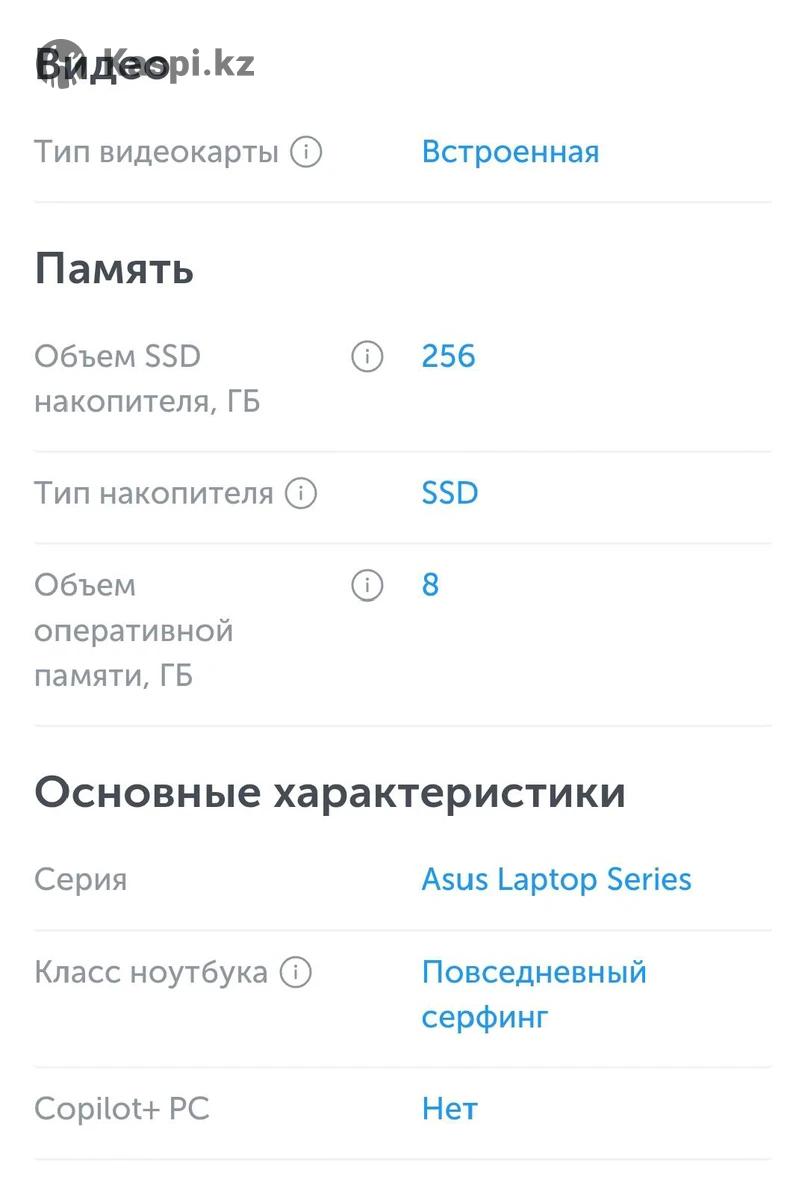Viewport: 793px width, 1200px height.
Task: Open info icon next to Тип видеокарты
Action: click(306, 152)
